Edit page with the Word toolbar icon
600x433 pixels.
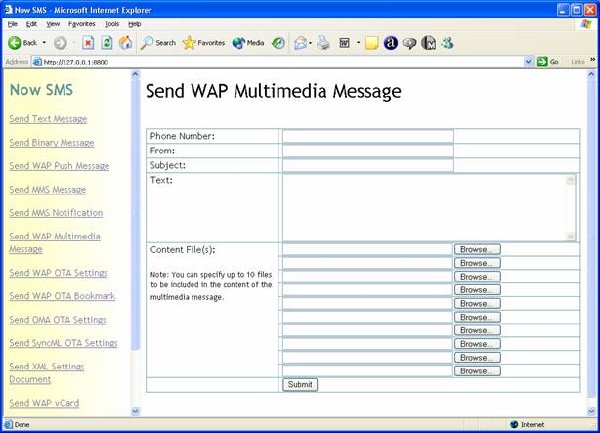(344, 43)
